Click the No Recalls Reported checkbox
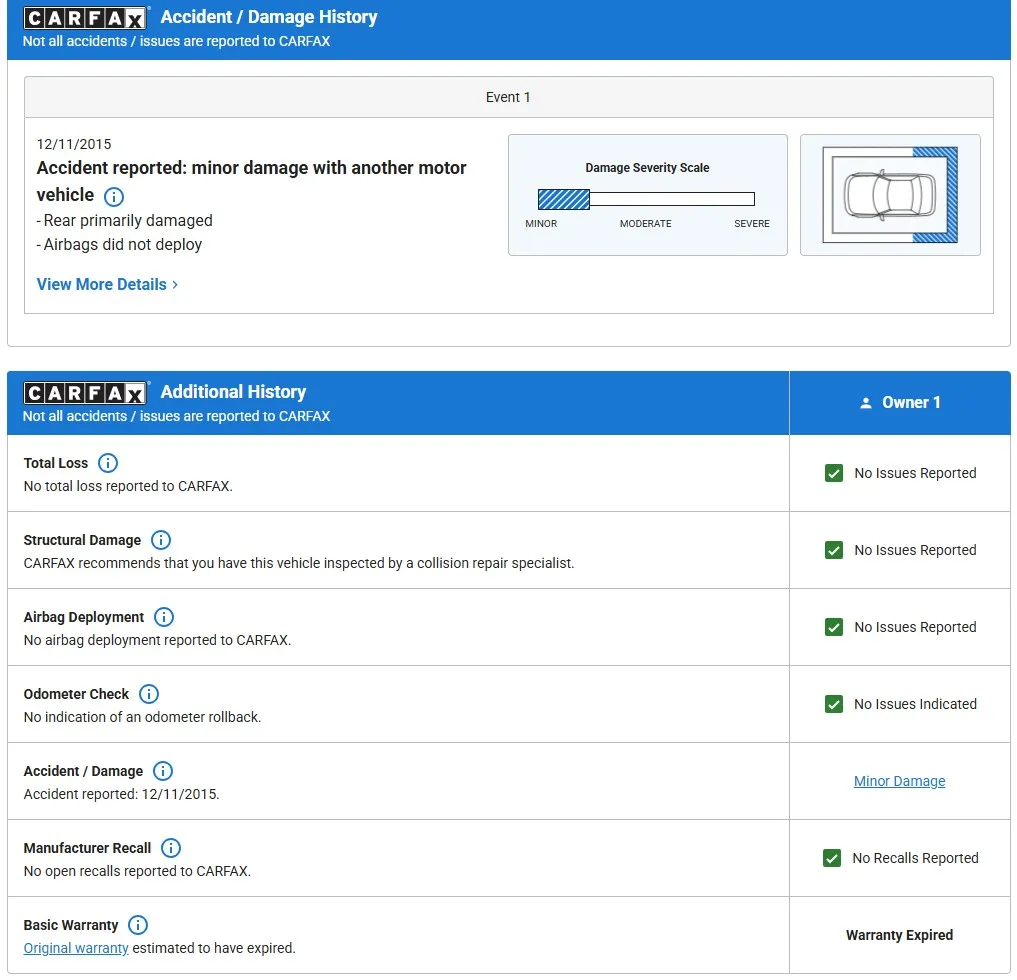The width and height of the screenshot is (1017, 980). click(x=831, y=858)
